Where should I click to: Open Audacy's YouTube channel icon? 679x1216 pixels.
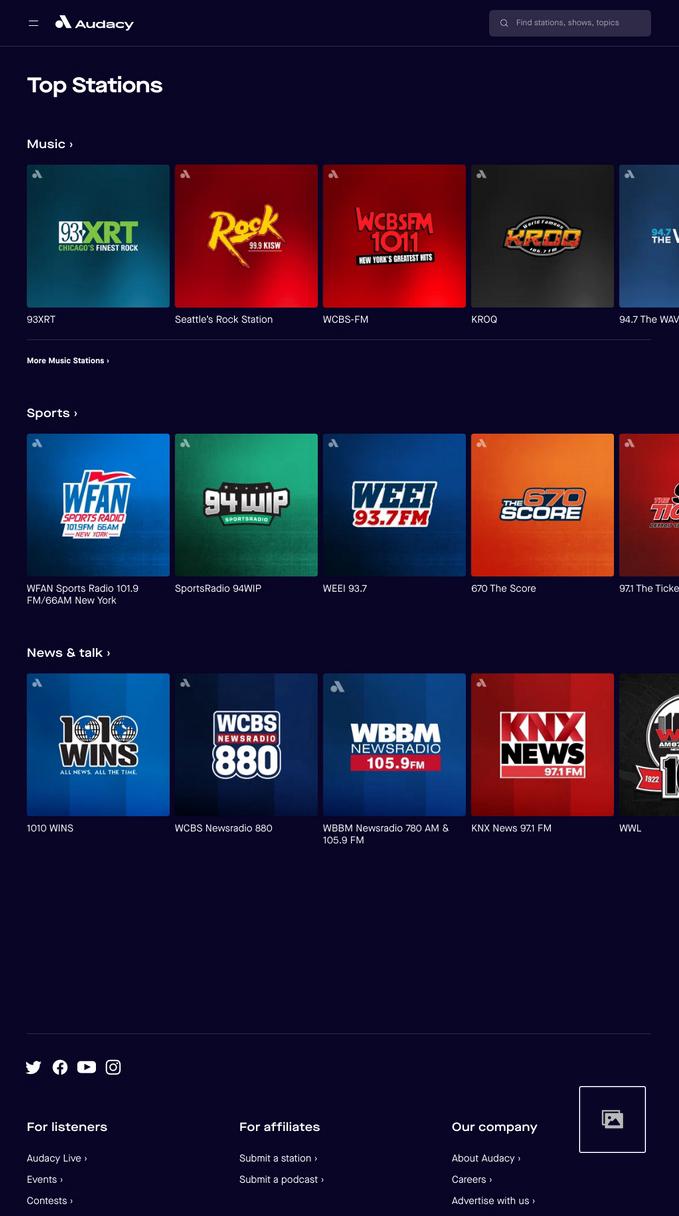(87, 1067)
